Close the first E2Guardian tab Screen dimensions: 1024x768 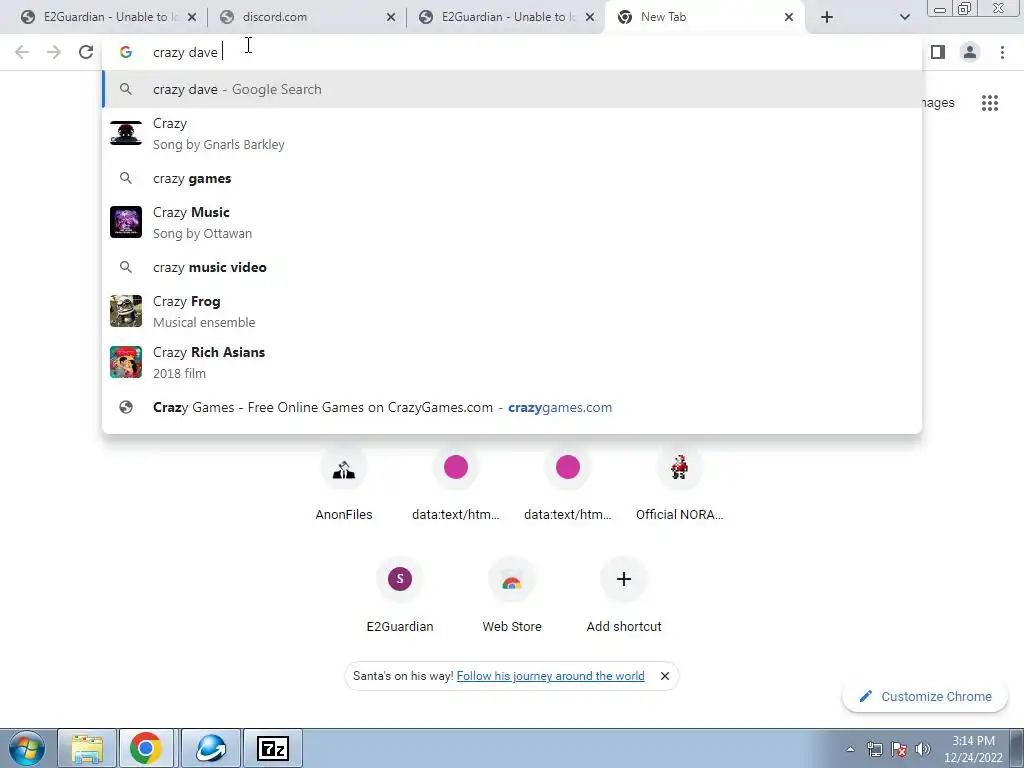pos(192,17)
